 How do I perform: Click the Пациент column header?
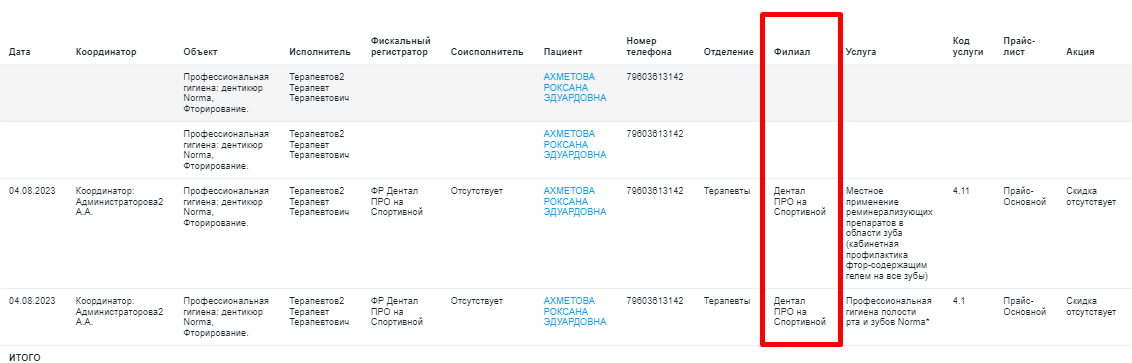563,52
